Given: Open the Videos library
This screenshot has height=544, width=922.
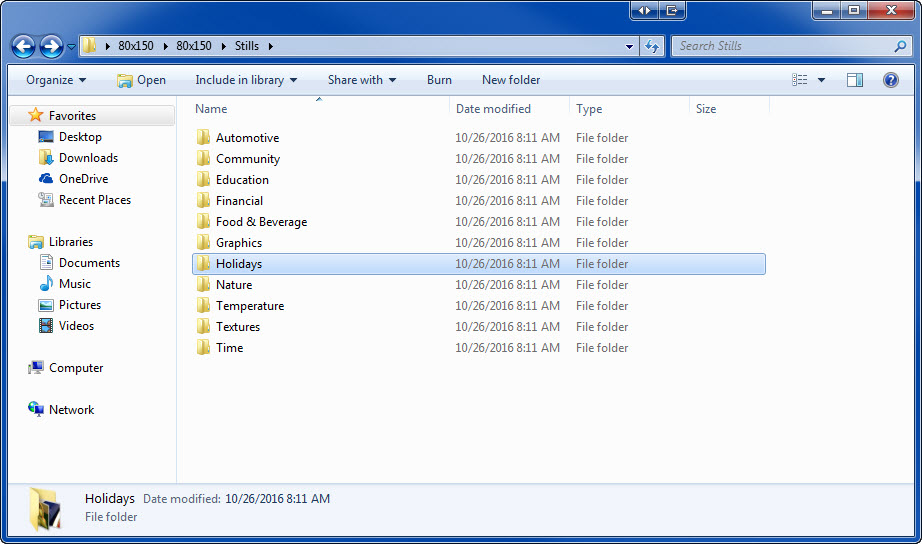Looking at the screenshot, I should tap(76, 326).
